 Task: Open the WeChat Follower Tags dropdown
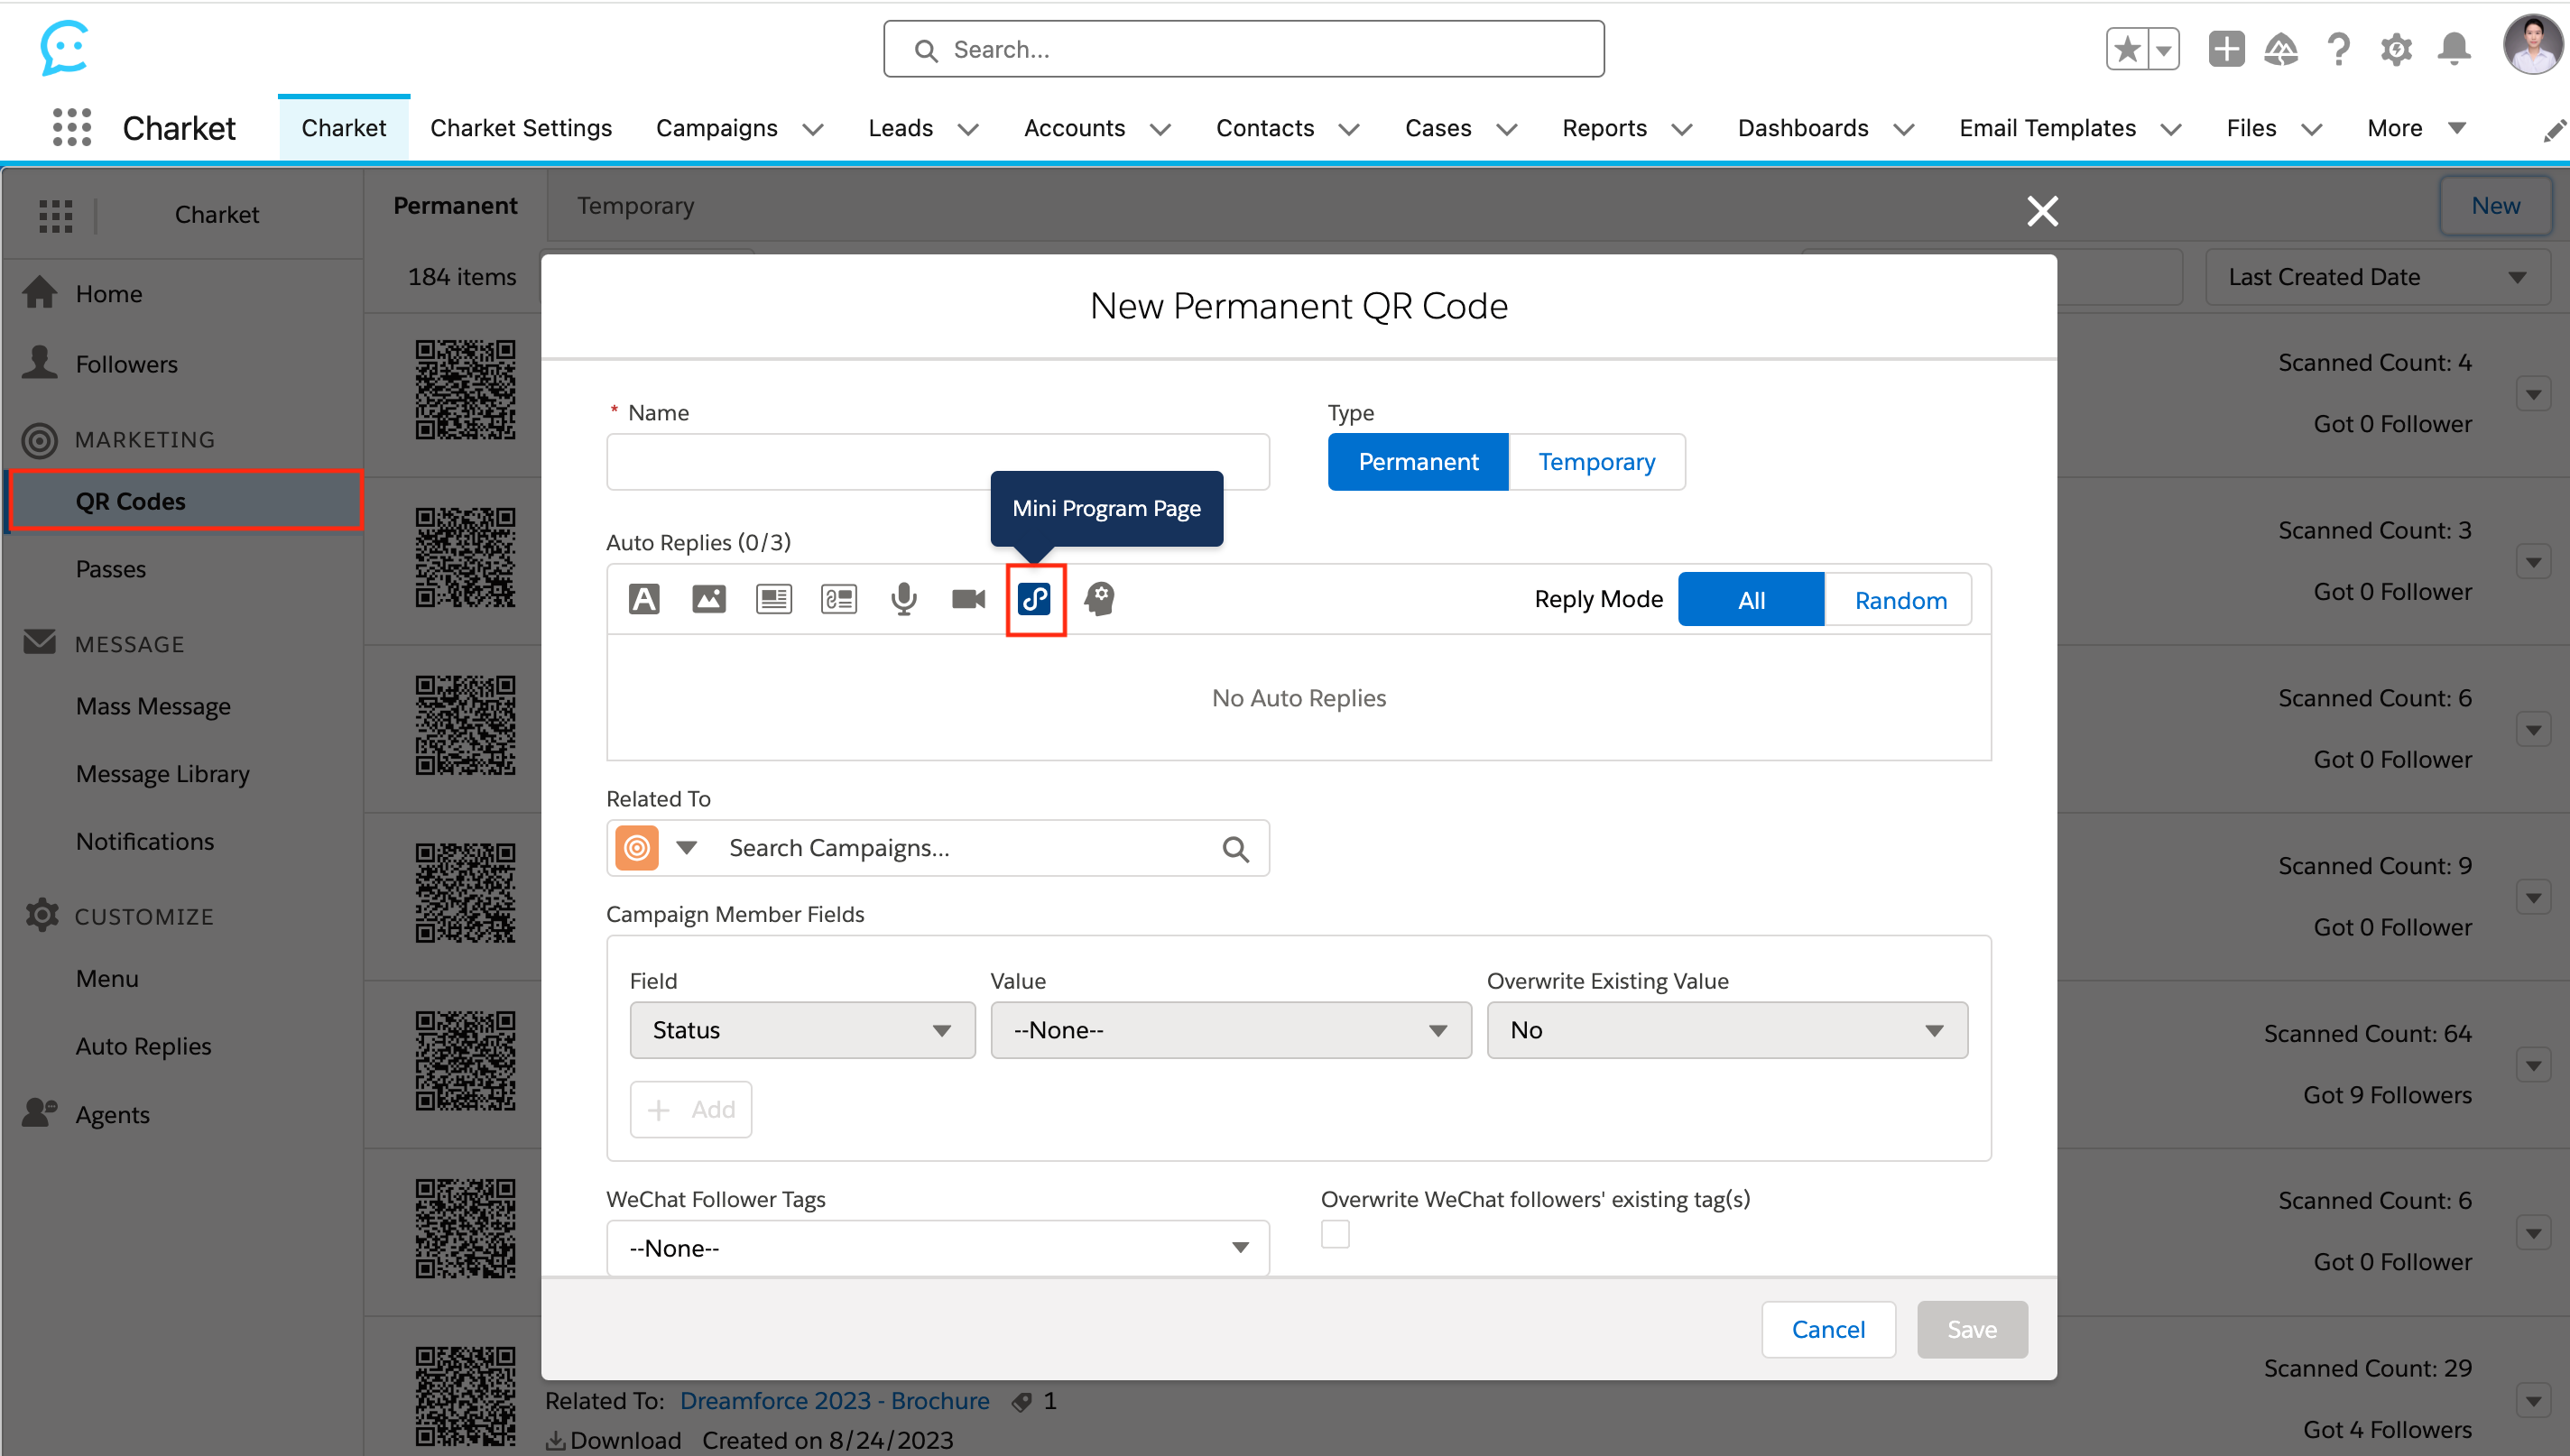tap(938, 1248)
